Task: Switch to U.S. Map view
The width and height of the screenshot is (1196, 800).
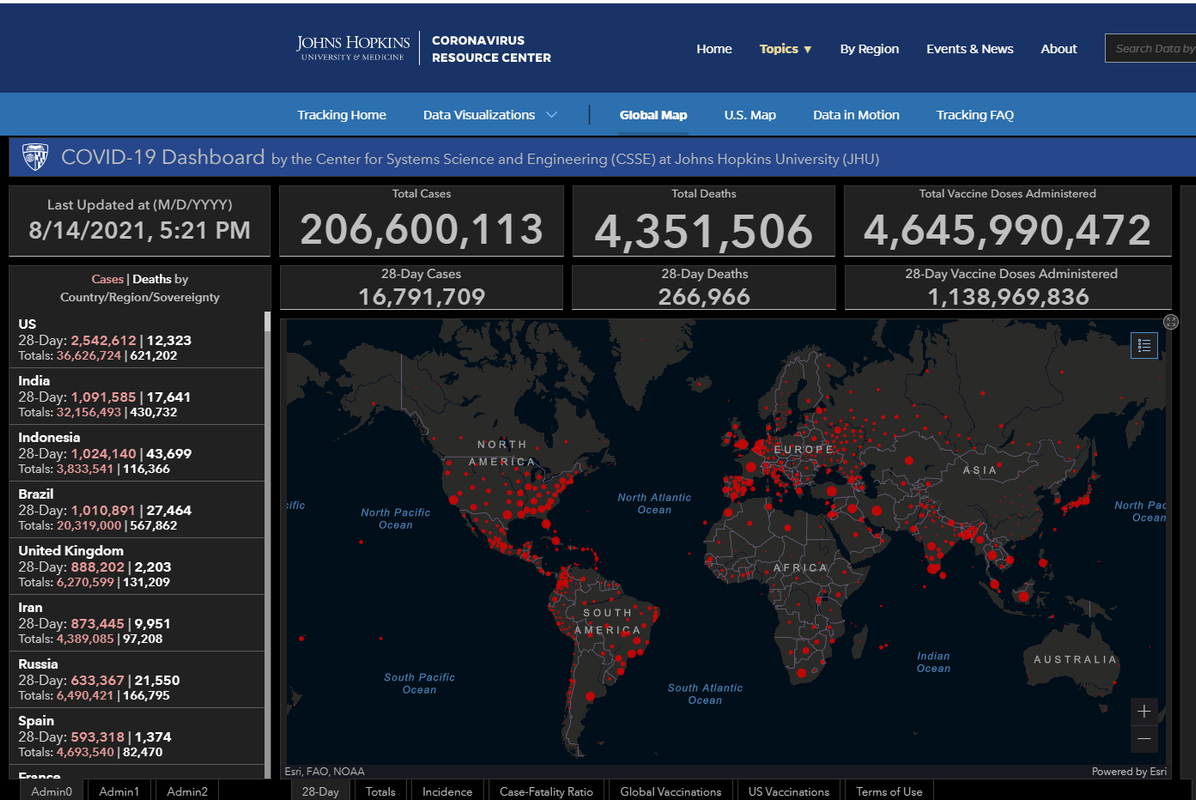Action: pyautogui.click(x=750, y=115)
